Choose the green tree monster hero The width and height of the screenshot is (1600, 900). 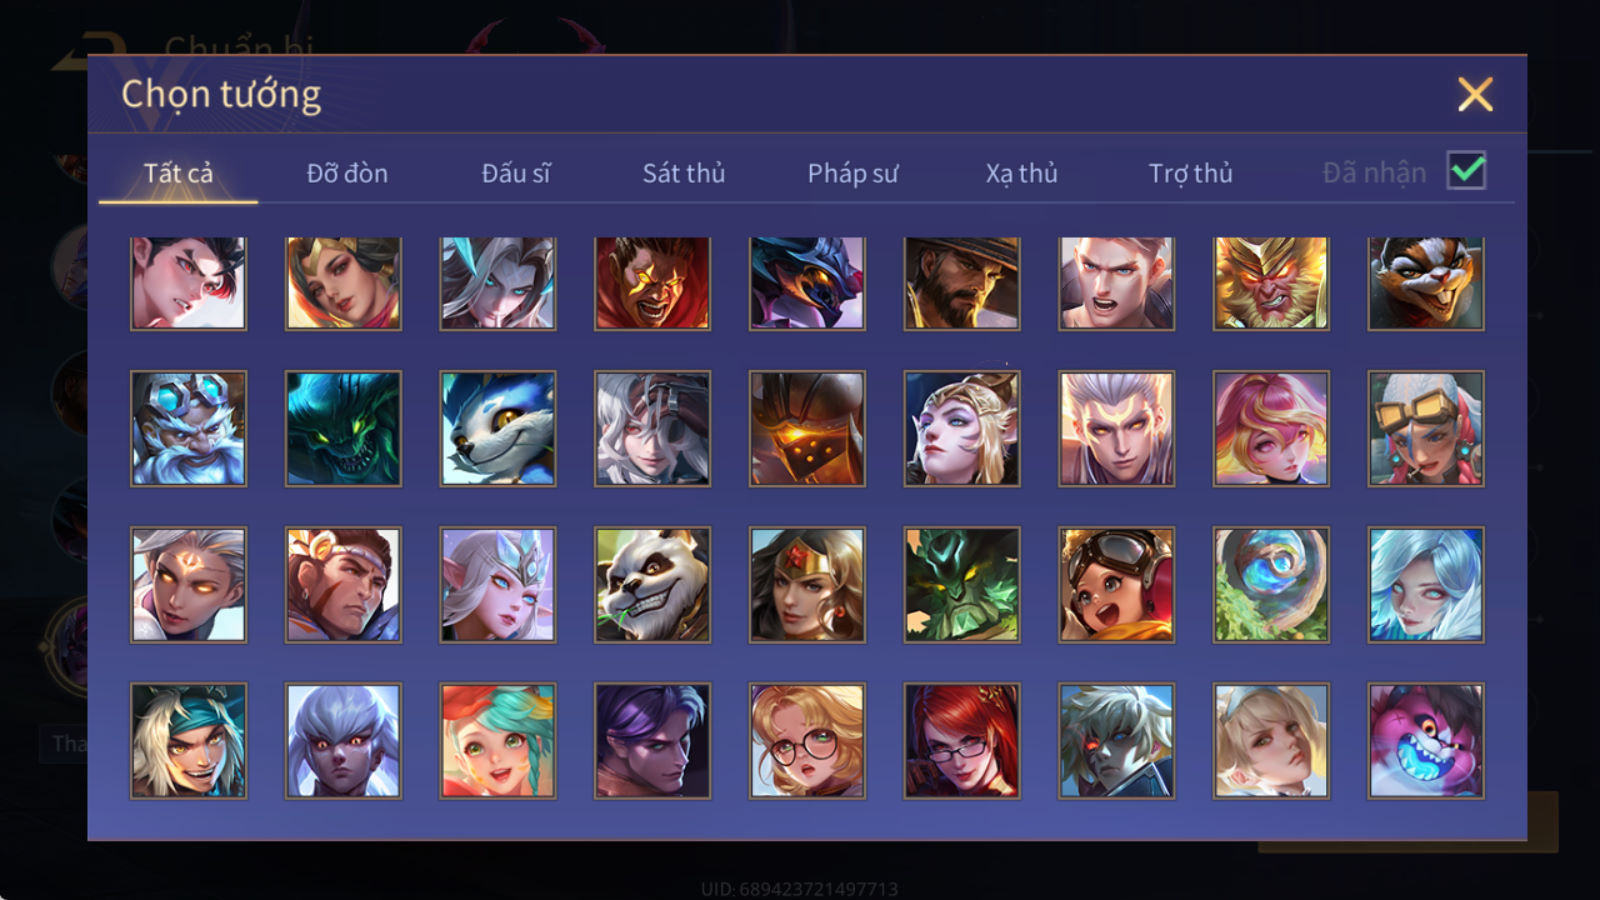(x=962, y=585)
